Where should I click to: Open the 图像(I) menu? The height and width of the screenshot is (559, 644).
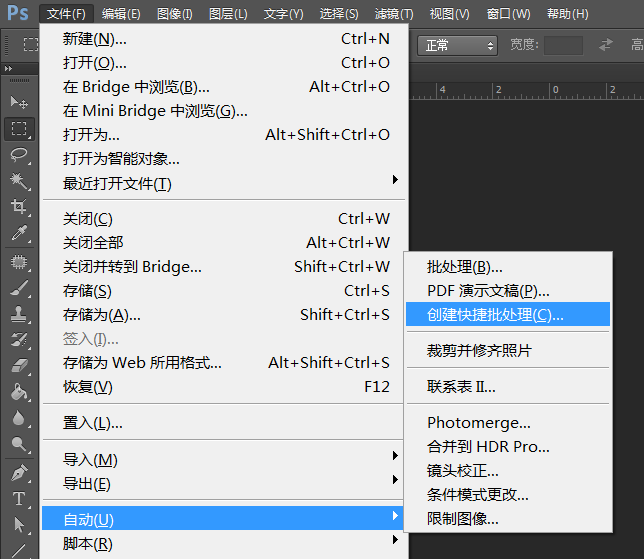(175, 14)
